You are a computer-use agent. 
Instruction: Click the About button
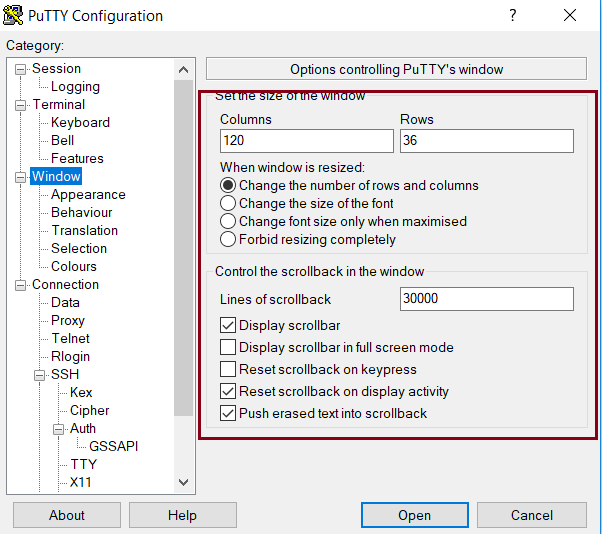point(67,515)
